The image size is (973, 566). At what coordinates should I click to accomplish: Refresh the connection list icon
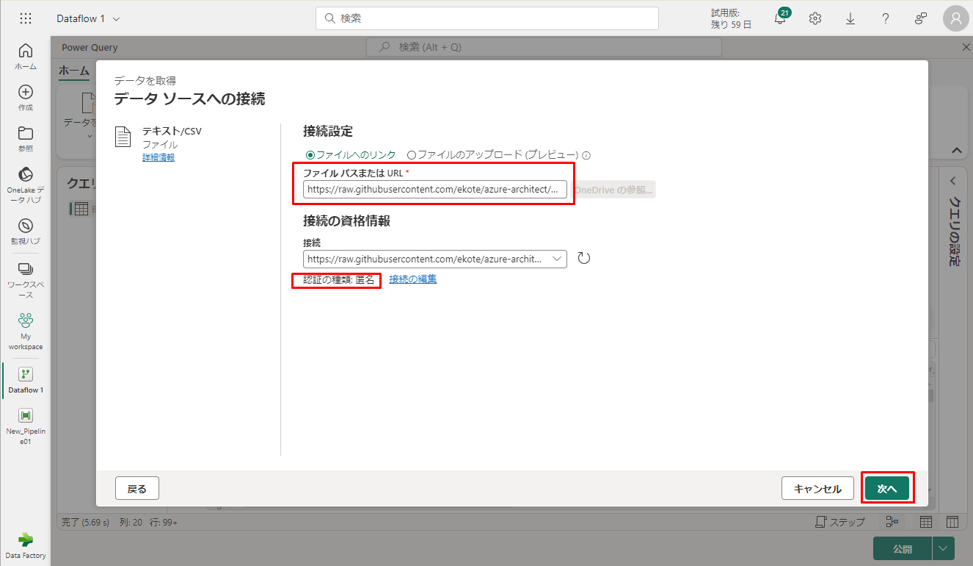click(x=584, y=258)
